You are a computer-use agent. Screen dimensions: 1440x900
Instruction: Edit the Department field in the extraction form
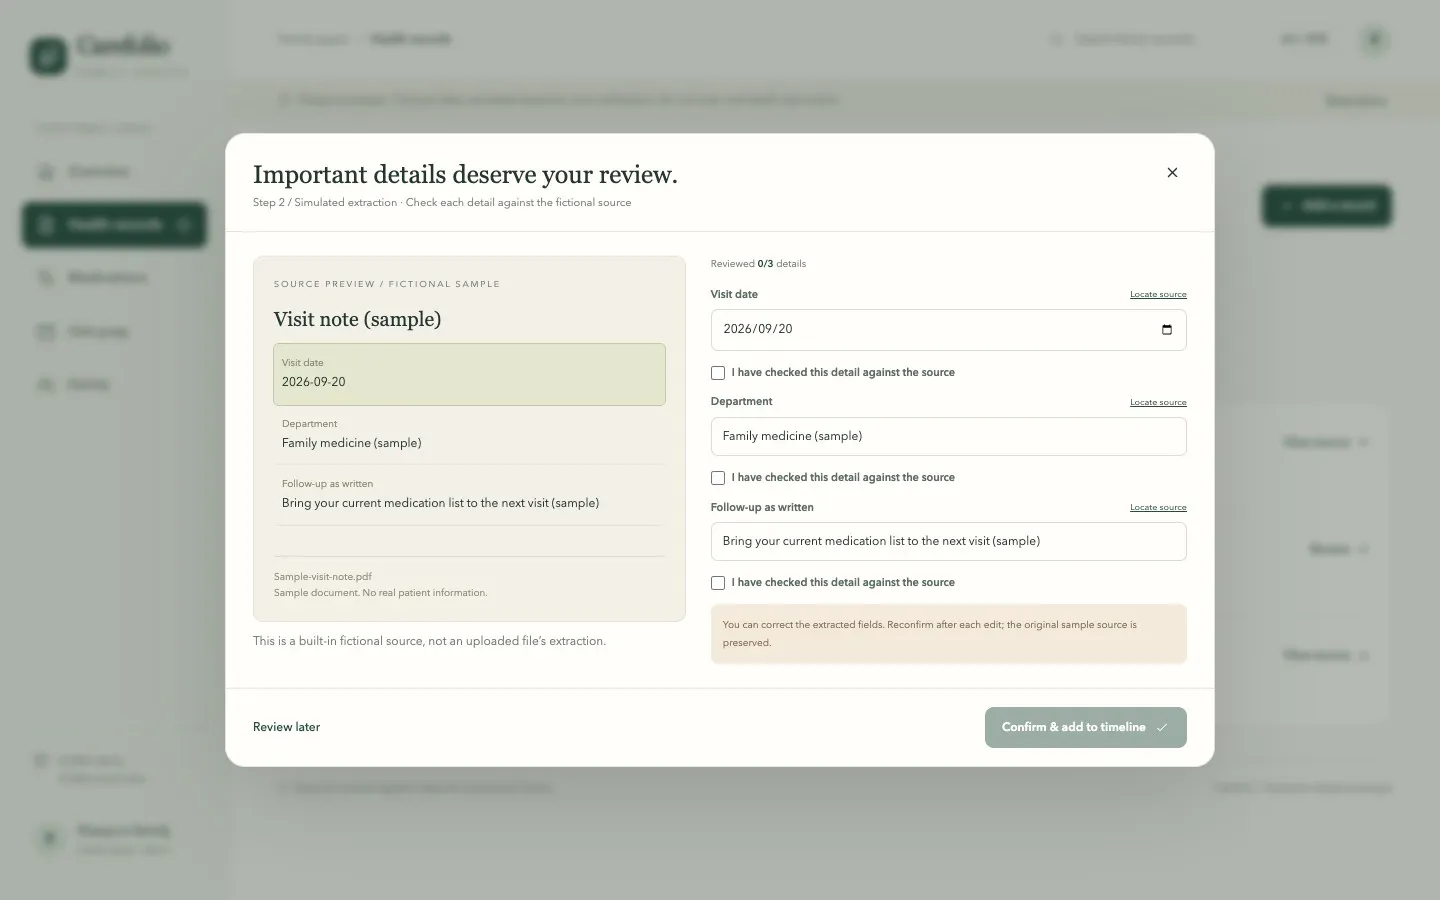click(x=948, y=437)
